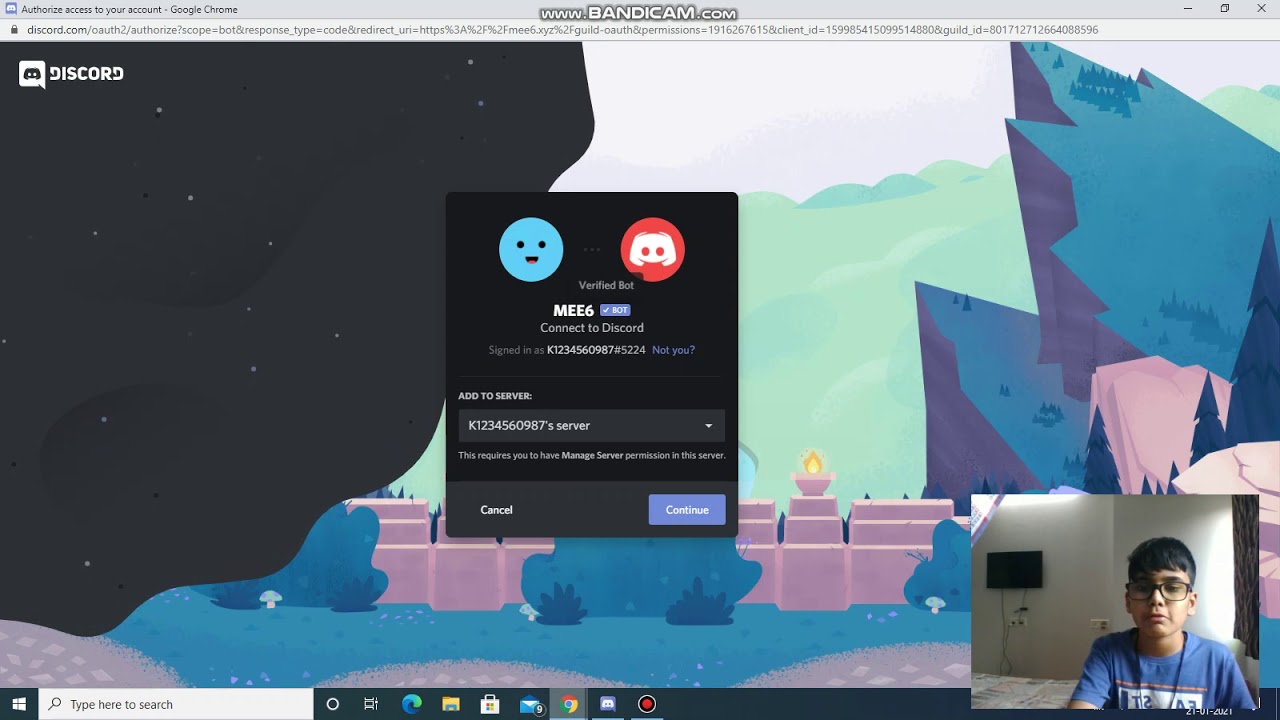Click the 'Not you?' link
1280x720 pixels.
pyautogui.click(x=673, y=350)
